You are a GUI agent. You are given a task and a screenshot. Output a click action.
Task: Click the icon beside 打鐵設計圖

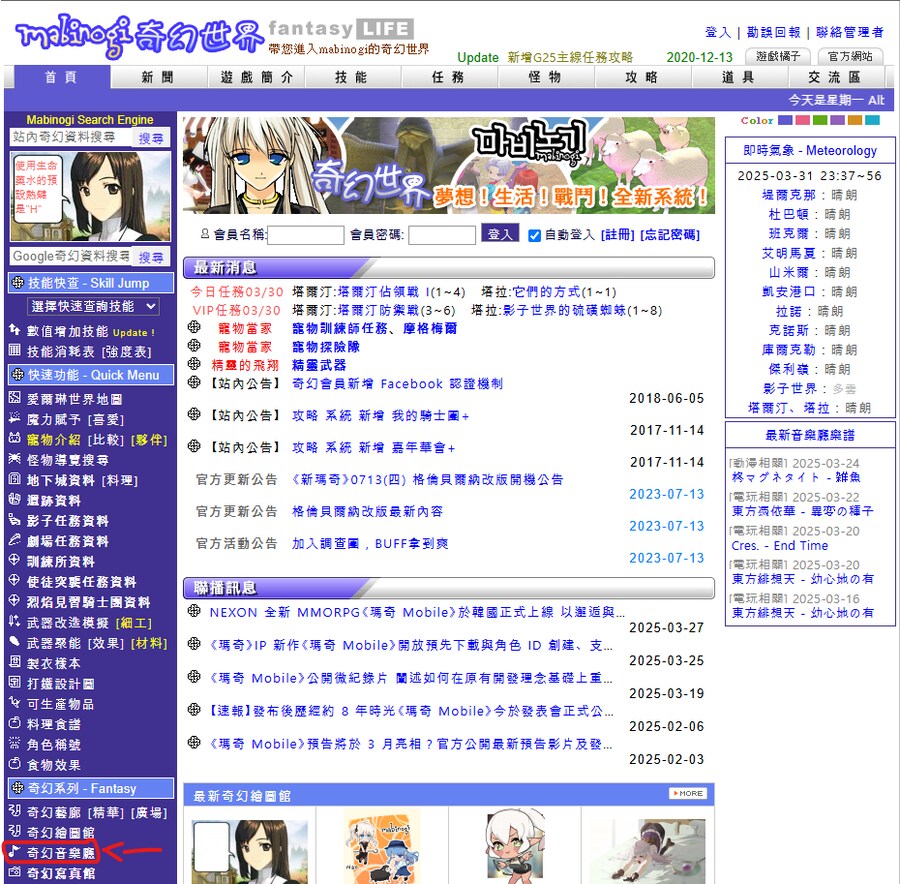point(14,682)
